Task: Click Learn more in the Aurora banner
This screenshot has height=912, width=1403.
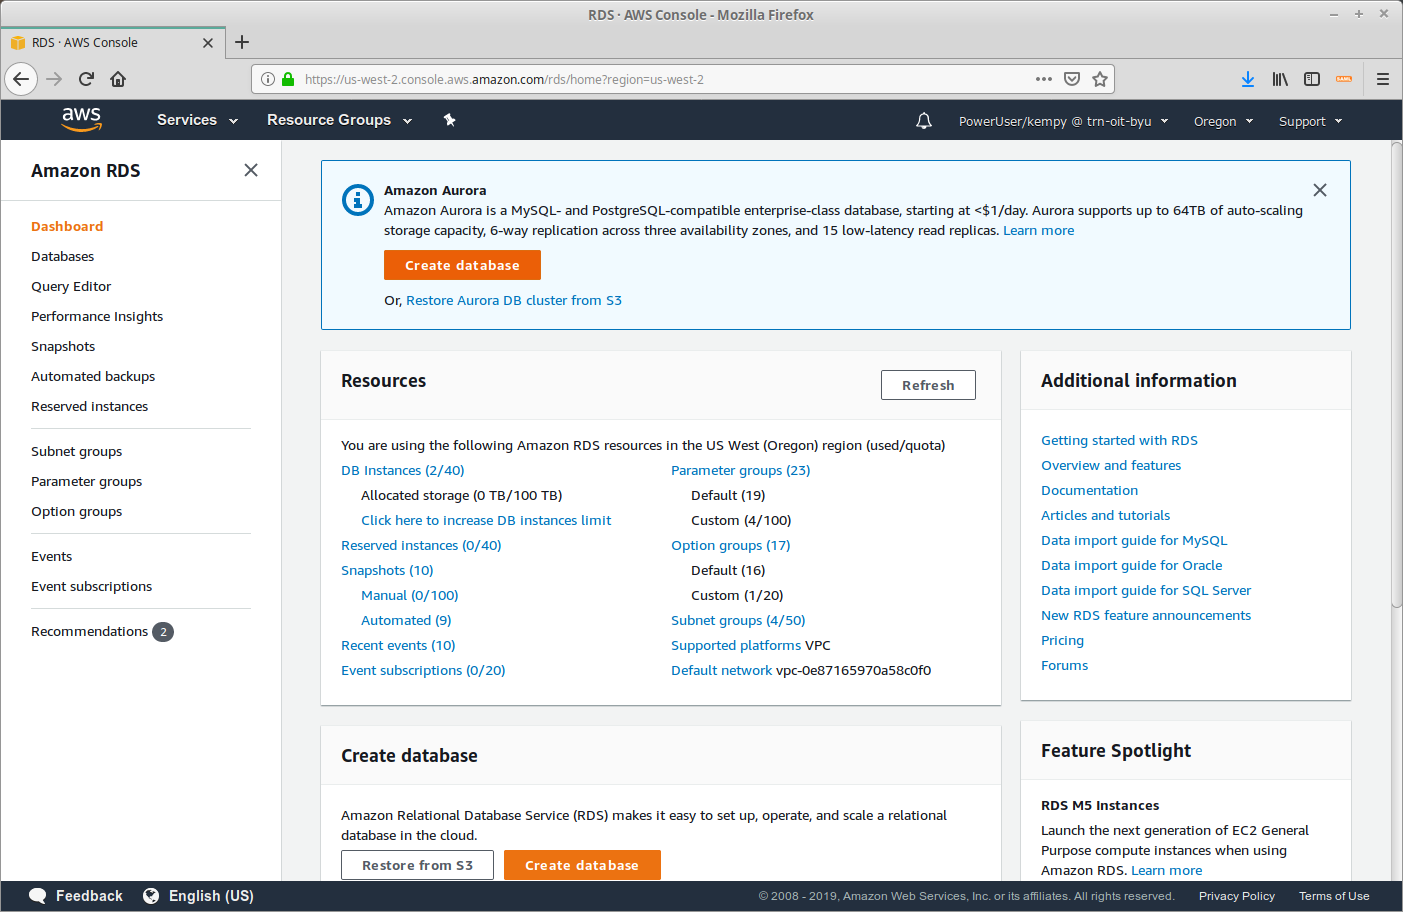Action: click(1039, 231)
